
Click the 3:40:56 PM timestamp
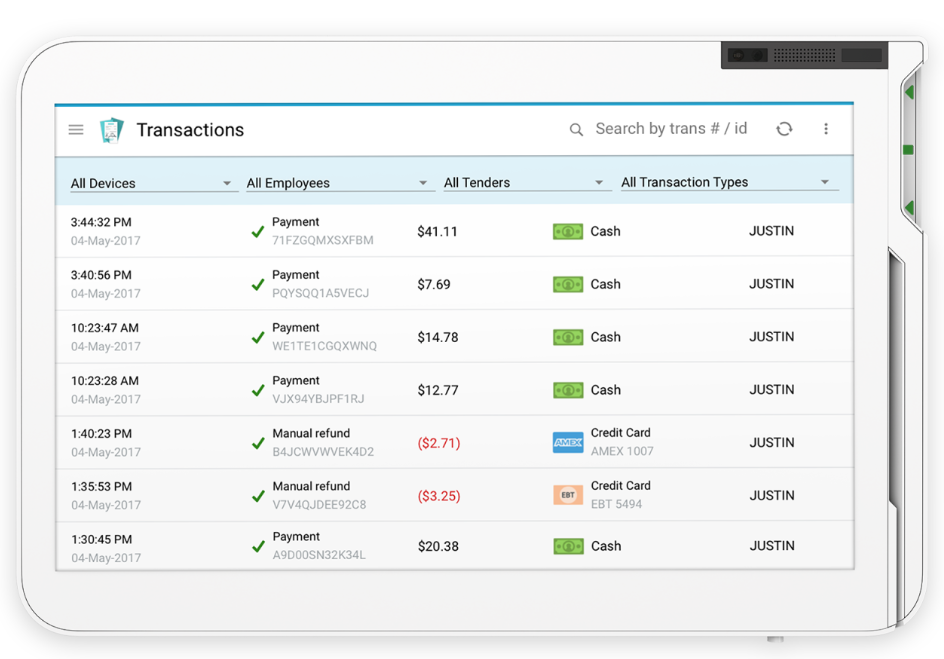tap(101, 275)
